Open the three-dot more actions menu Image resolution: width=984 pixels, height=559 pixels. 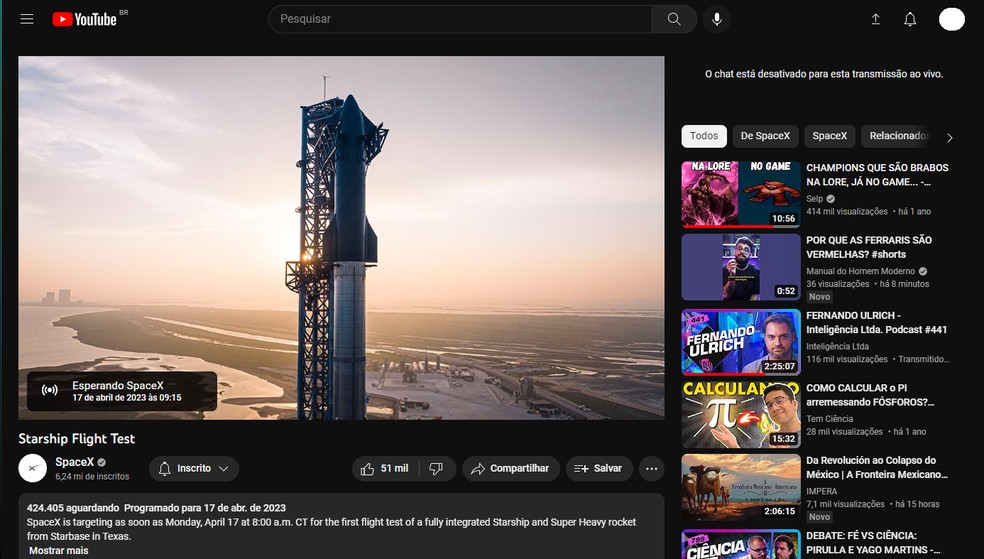(x=651, y=469)
